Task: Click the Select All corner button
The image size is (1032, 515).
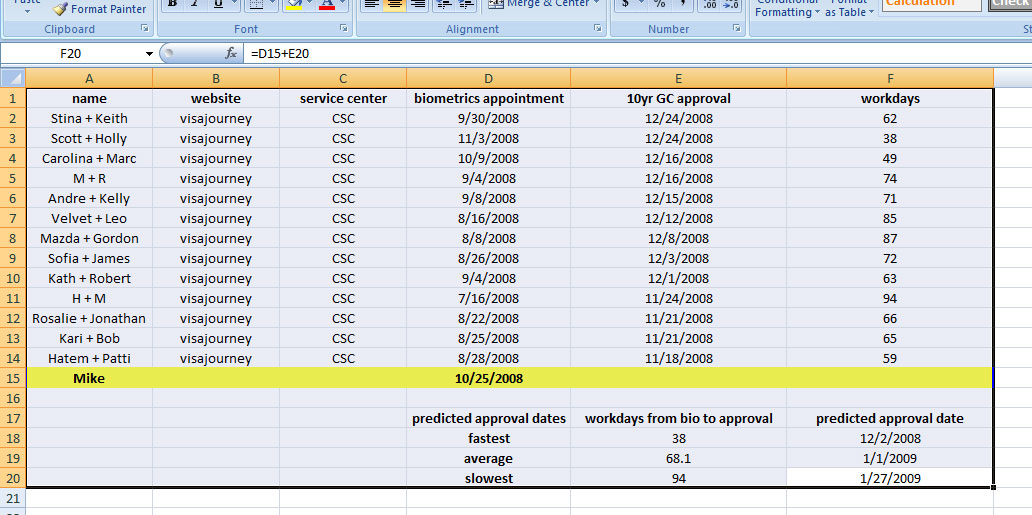Action: click(x=13, y=78)
